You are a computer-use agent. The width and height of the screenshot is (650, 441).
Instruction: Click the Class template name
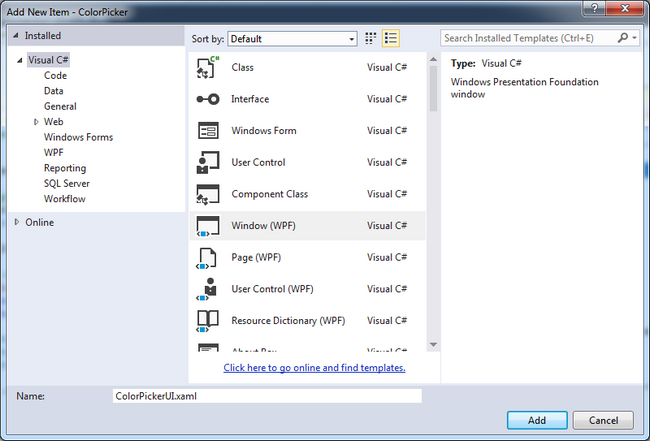[243, 68]
